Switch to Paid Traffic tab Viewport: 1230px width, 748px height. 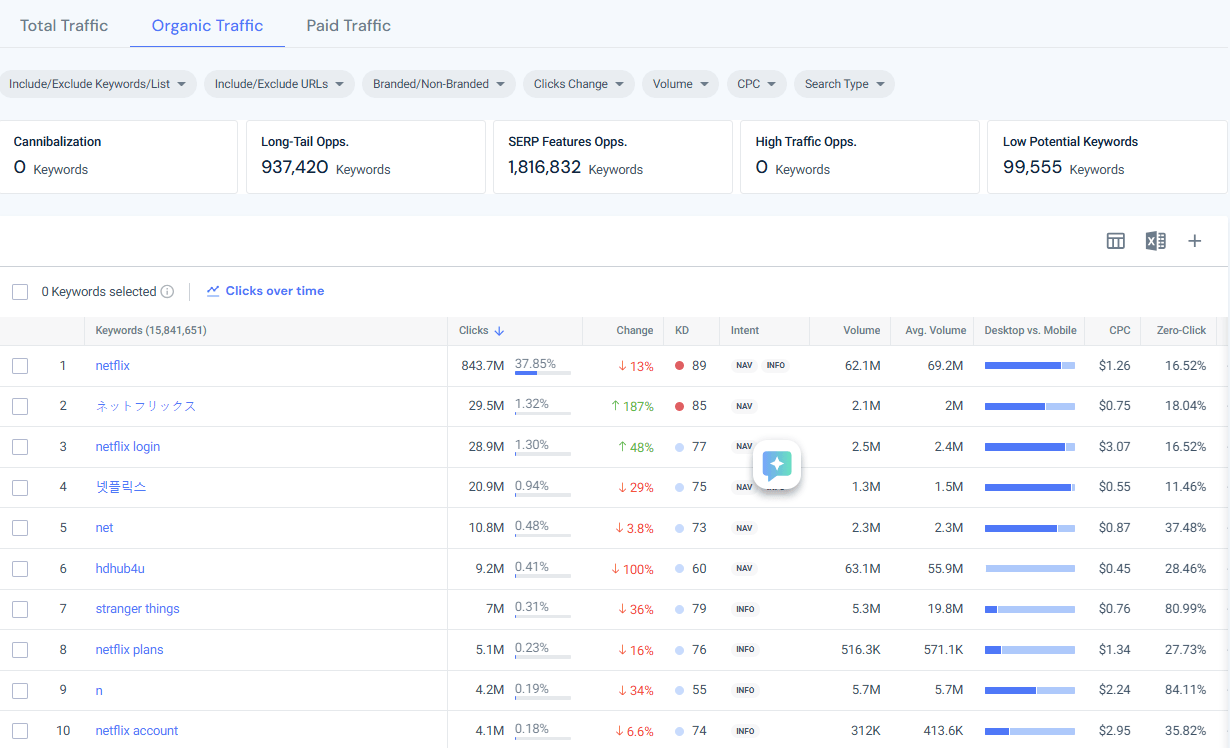tap(348, 25)
